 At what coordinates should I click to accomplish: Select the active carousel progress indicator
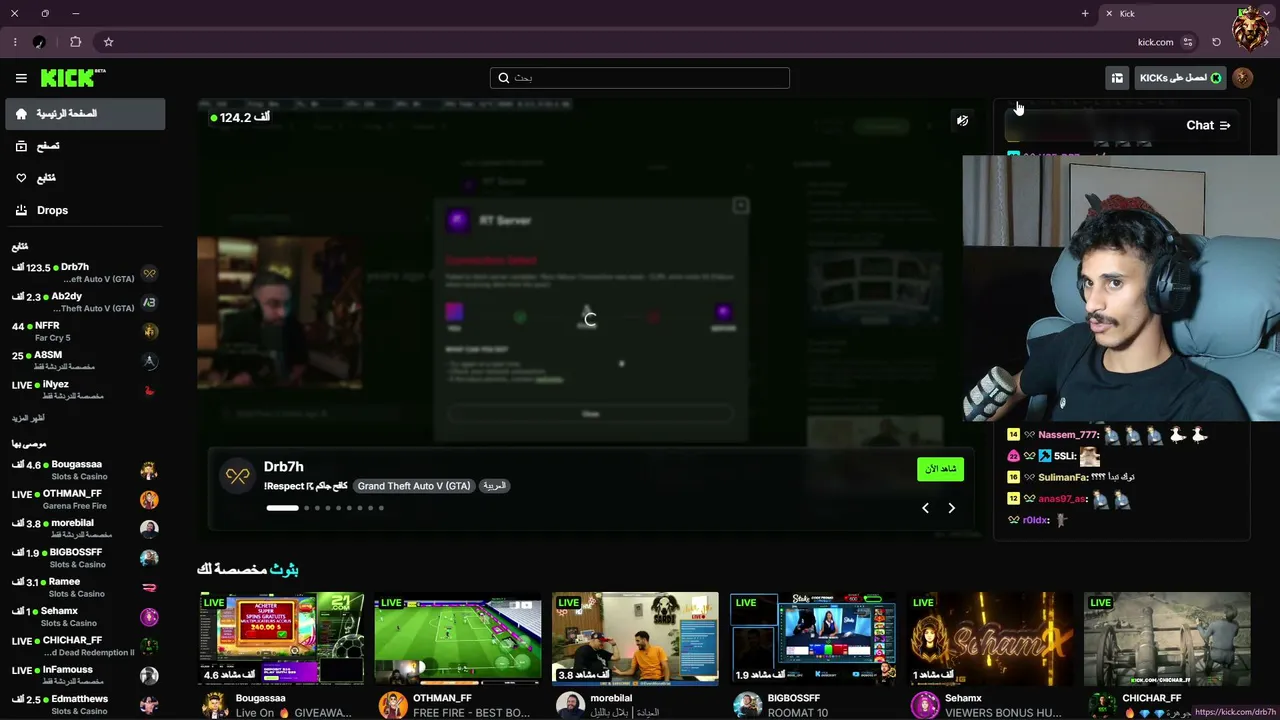[x=282, y=508]
